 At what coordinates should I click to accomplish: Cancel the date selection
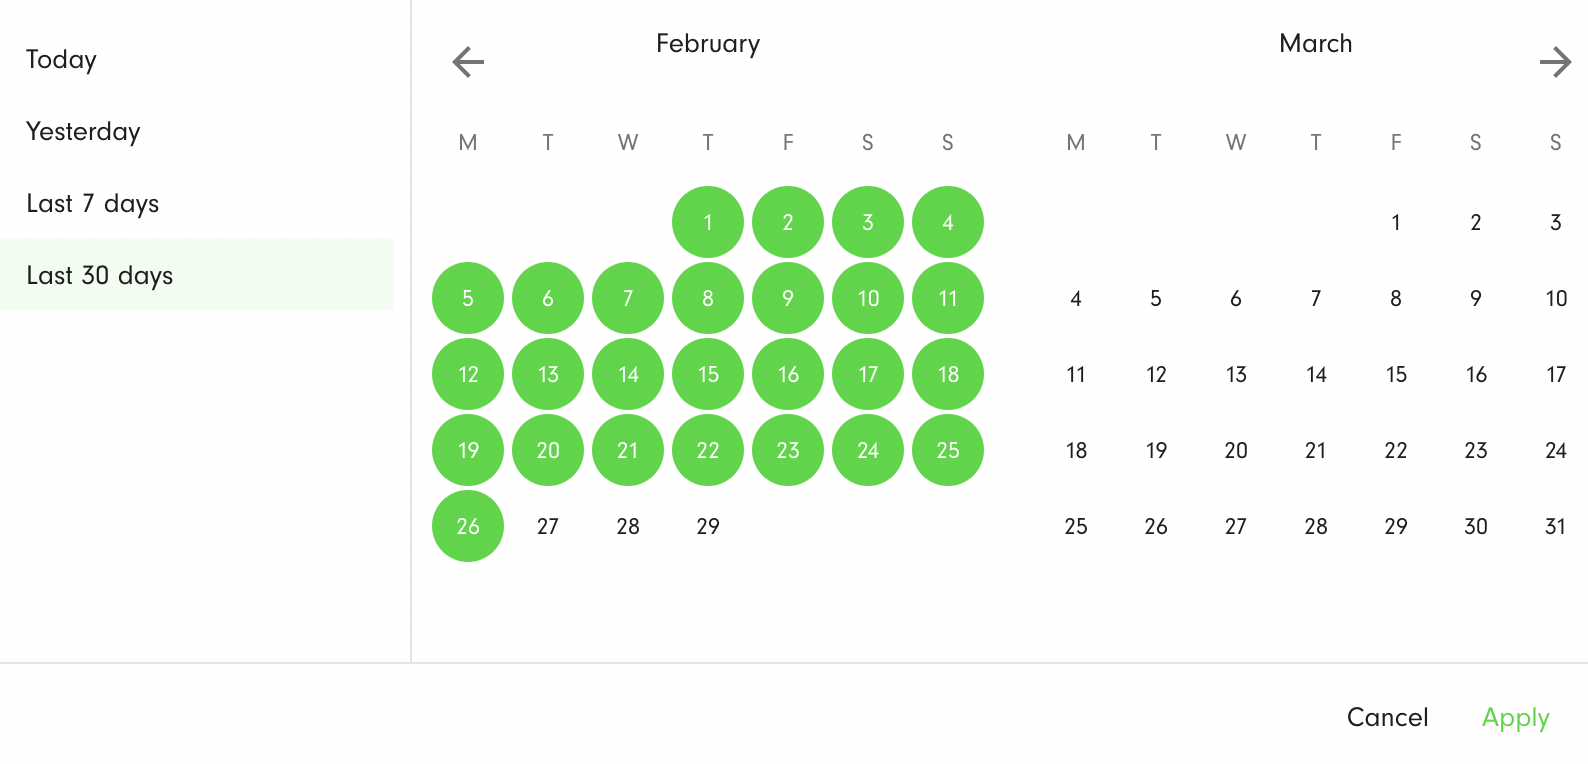1387,717
